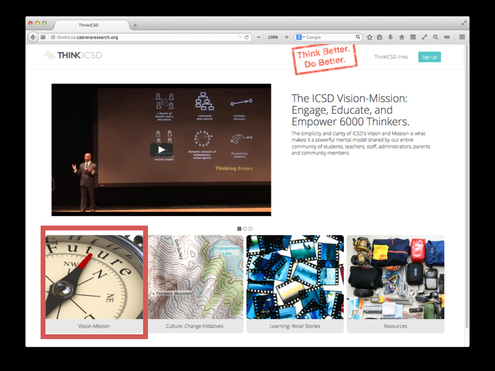Reload the page with the refresh icon
Screen dimensions: 495x371
click(247, 37)
